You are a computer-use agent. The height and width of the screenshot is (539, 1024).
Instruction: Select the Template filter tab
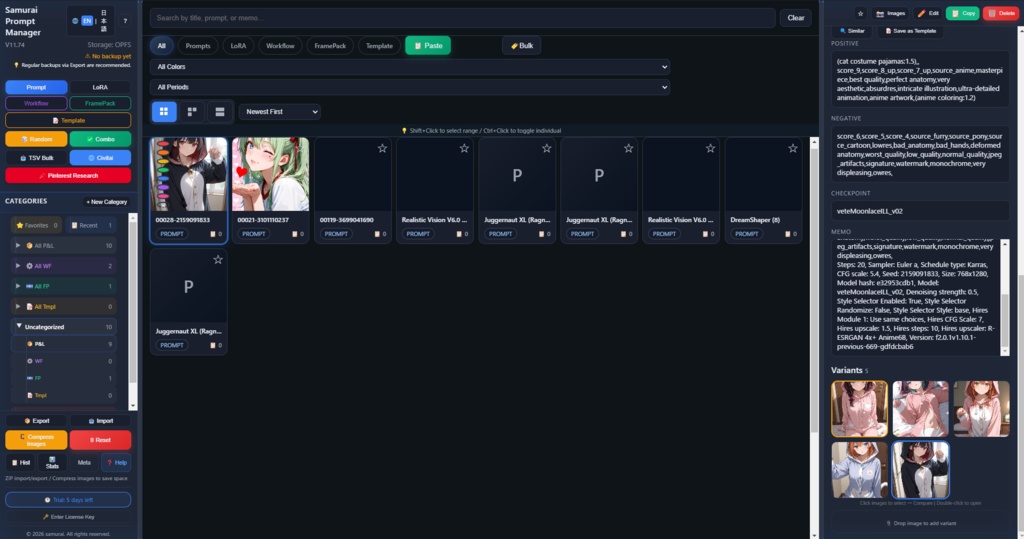(379, 46)
